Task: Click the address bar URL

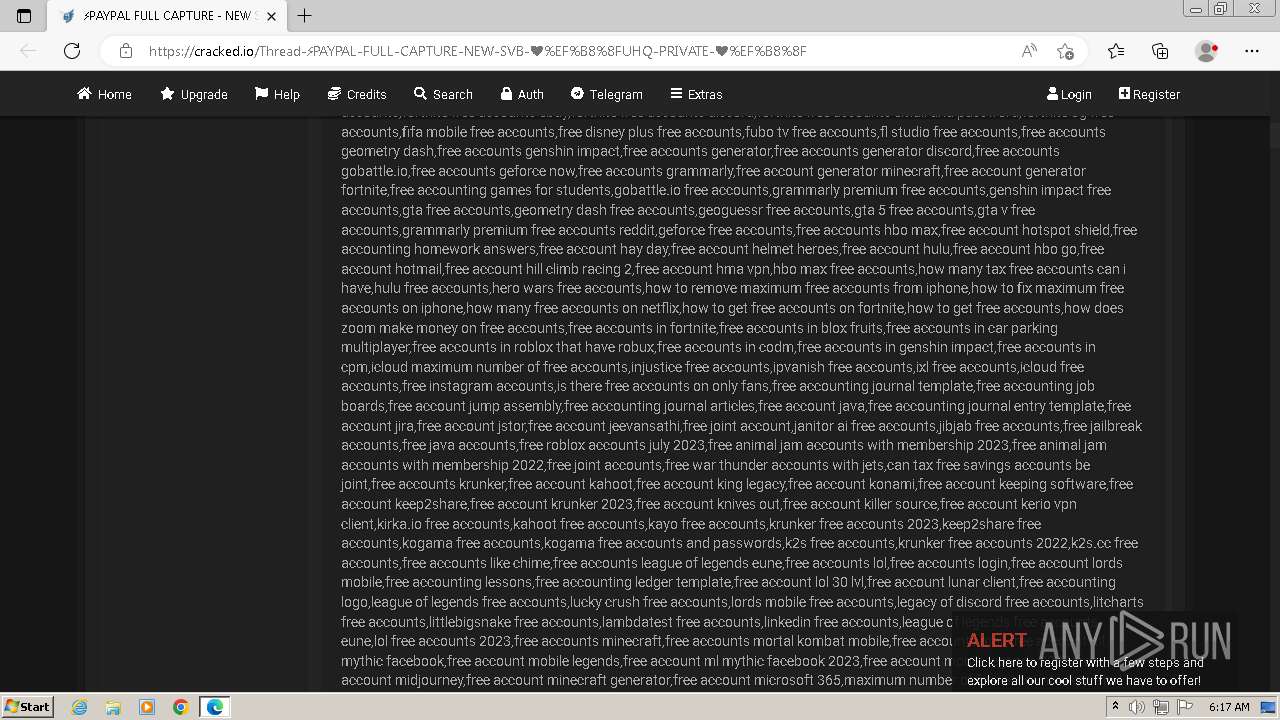Action: point(477,51)
